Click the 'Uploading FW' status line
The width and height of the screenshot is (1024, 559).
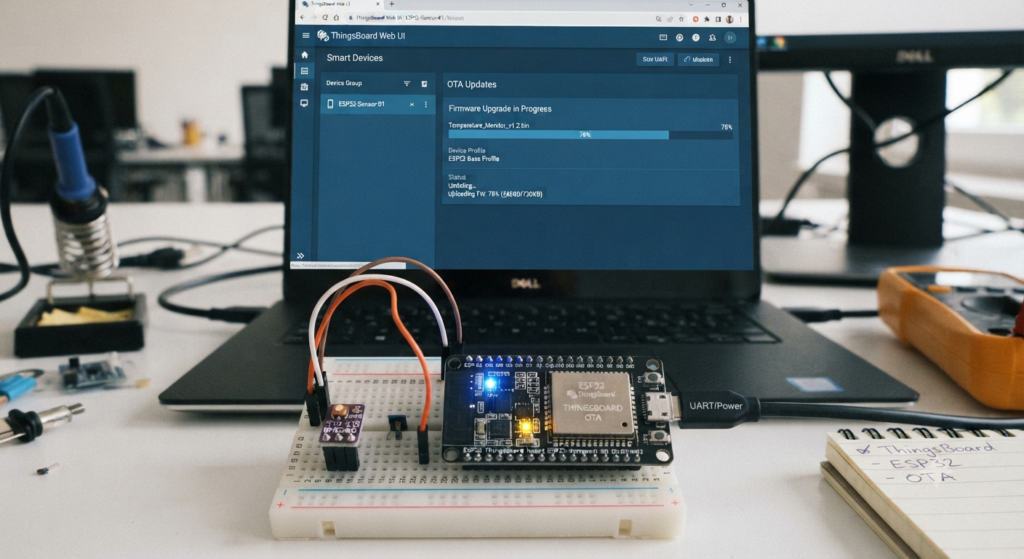click(495, 194)
